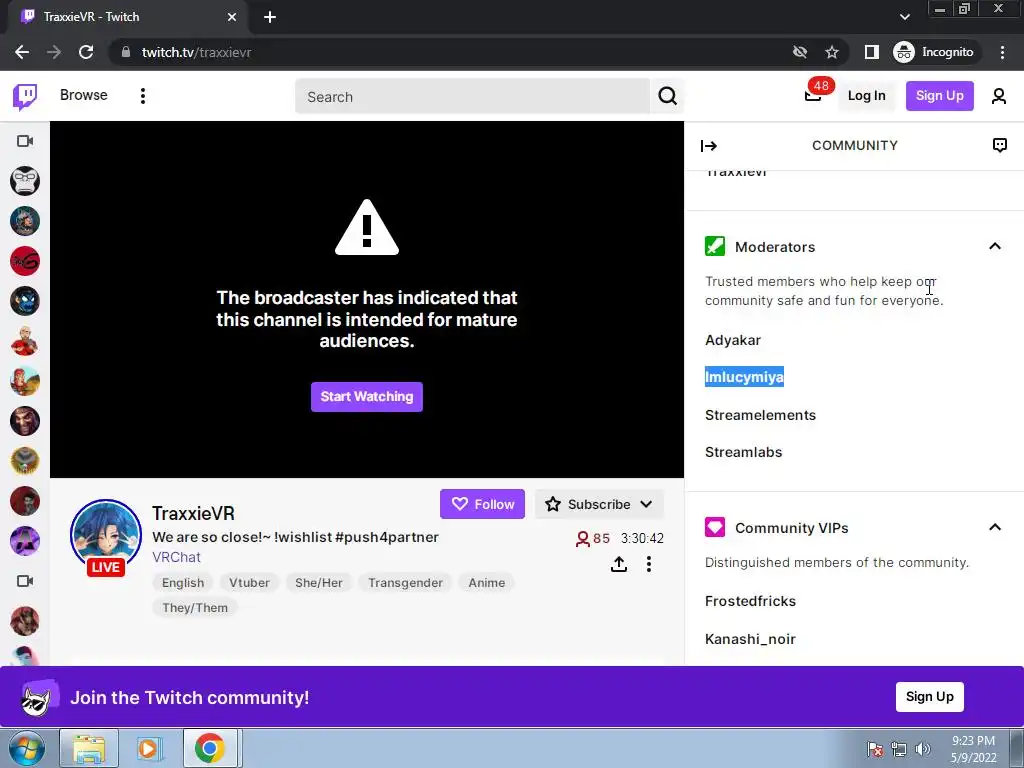This screenshot has width=1024, height=768.
Task: Select VIP Frostedfricks
Action: pos(750,601)
